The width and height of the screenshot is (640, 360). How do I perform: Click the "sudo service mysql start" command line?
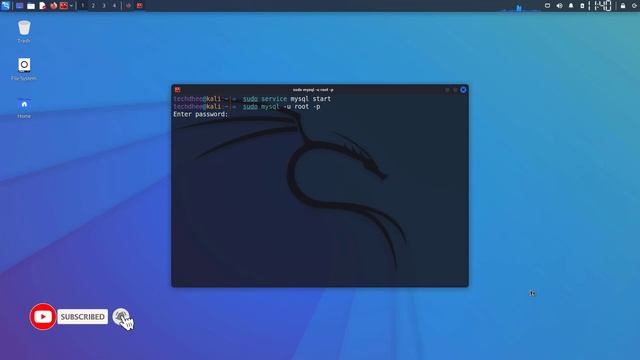(287, 99)
